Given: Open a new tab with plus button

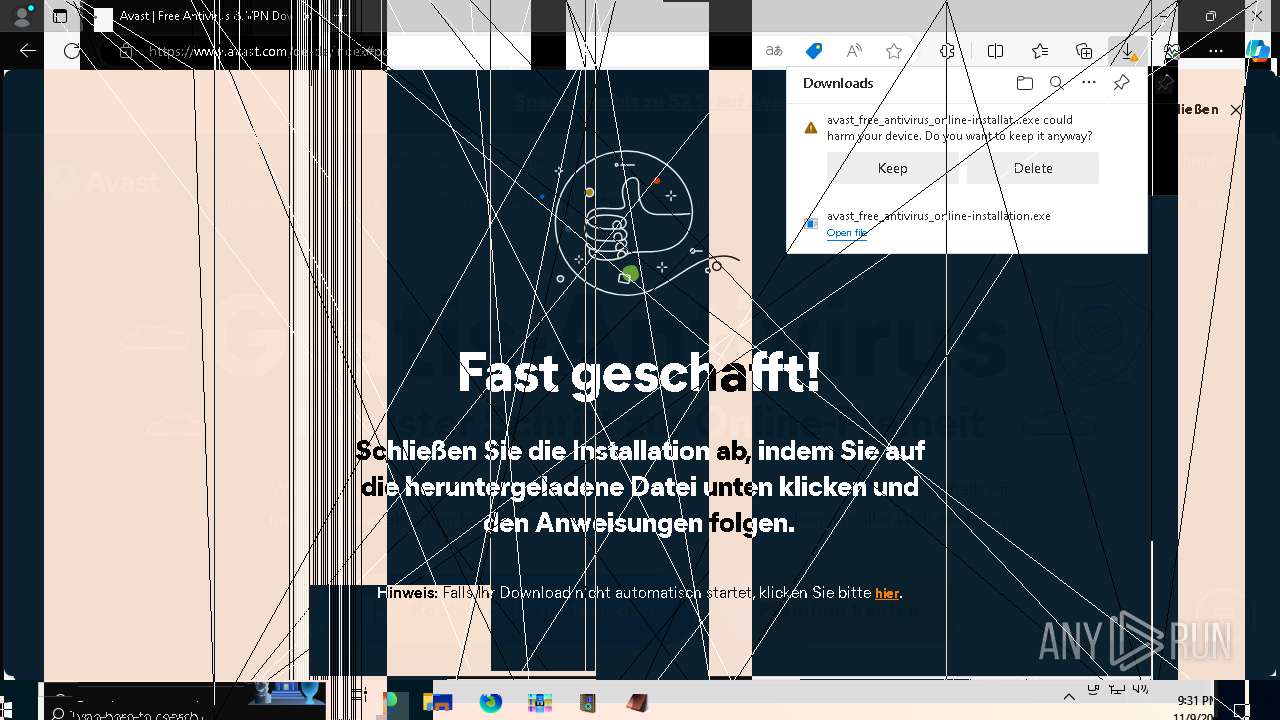Looking at the screenshot, I should [x=340, y=16].
